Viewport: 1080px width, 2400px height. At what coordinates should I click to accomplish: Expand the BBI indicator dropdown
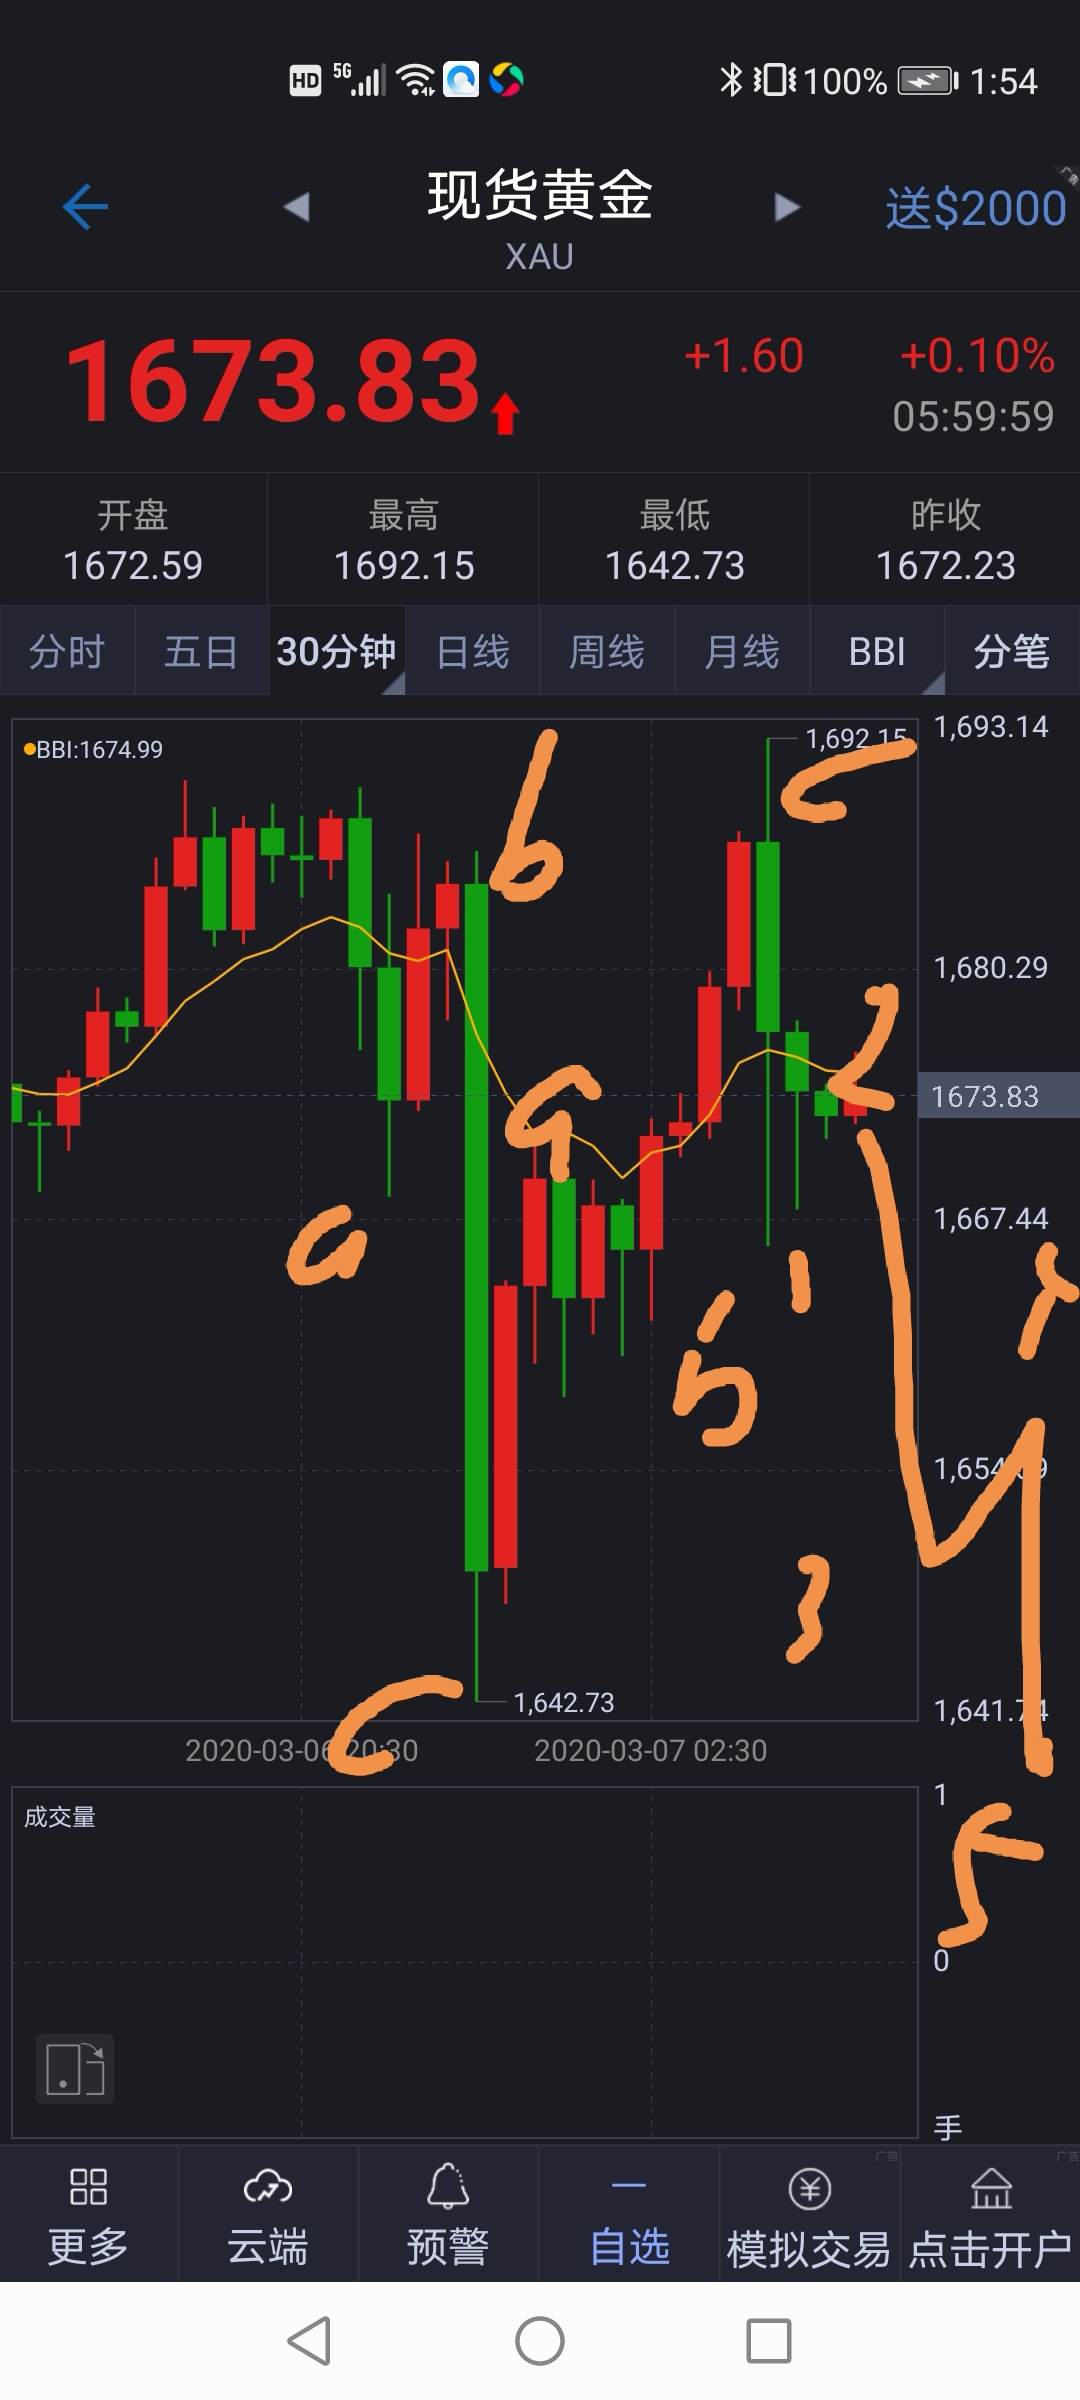click(877, 651)
